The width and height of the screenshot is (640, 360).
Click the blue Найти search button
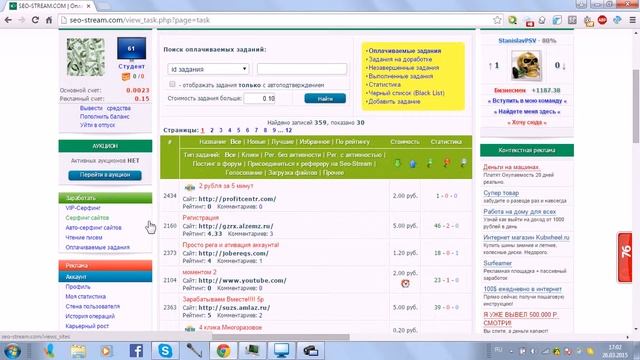[325, 98]
